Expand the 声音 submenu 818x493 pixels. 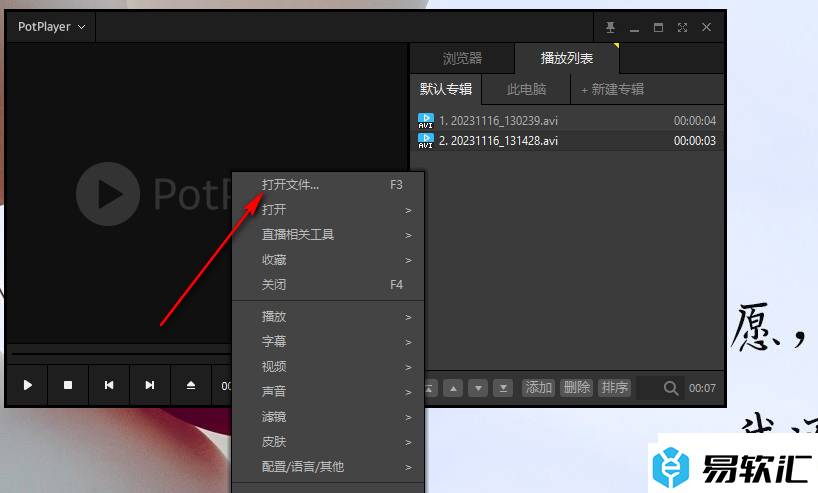pyautogui.click(x=328, y=392)
